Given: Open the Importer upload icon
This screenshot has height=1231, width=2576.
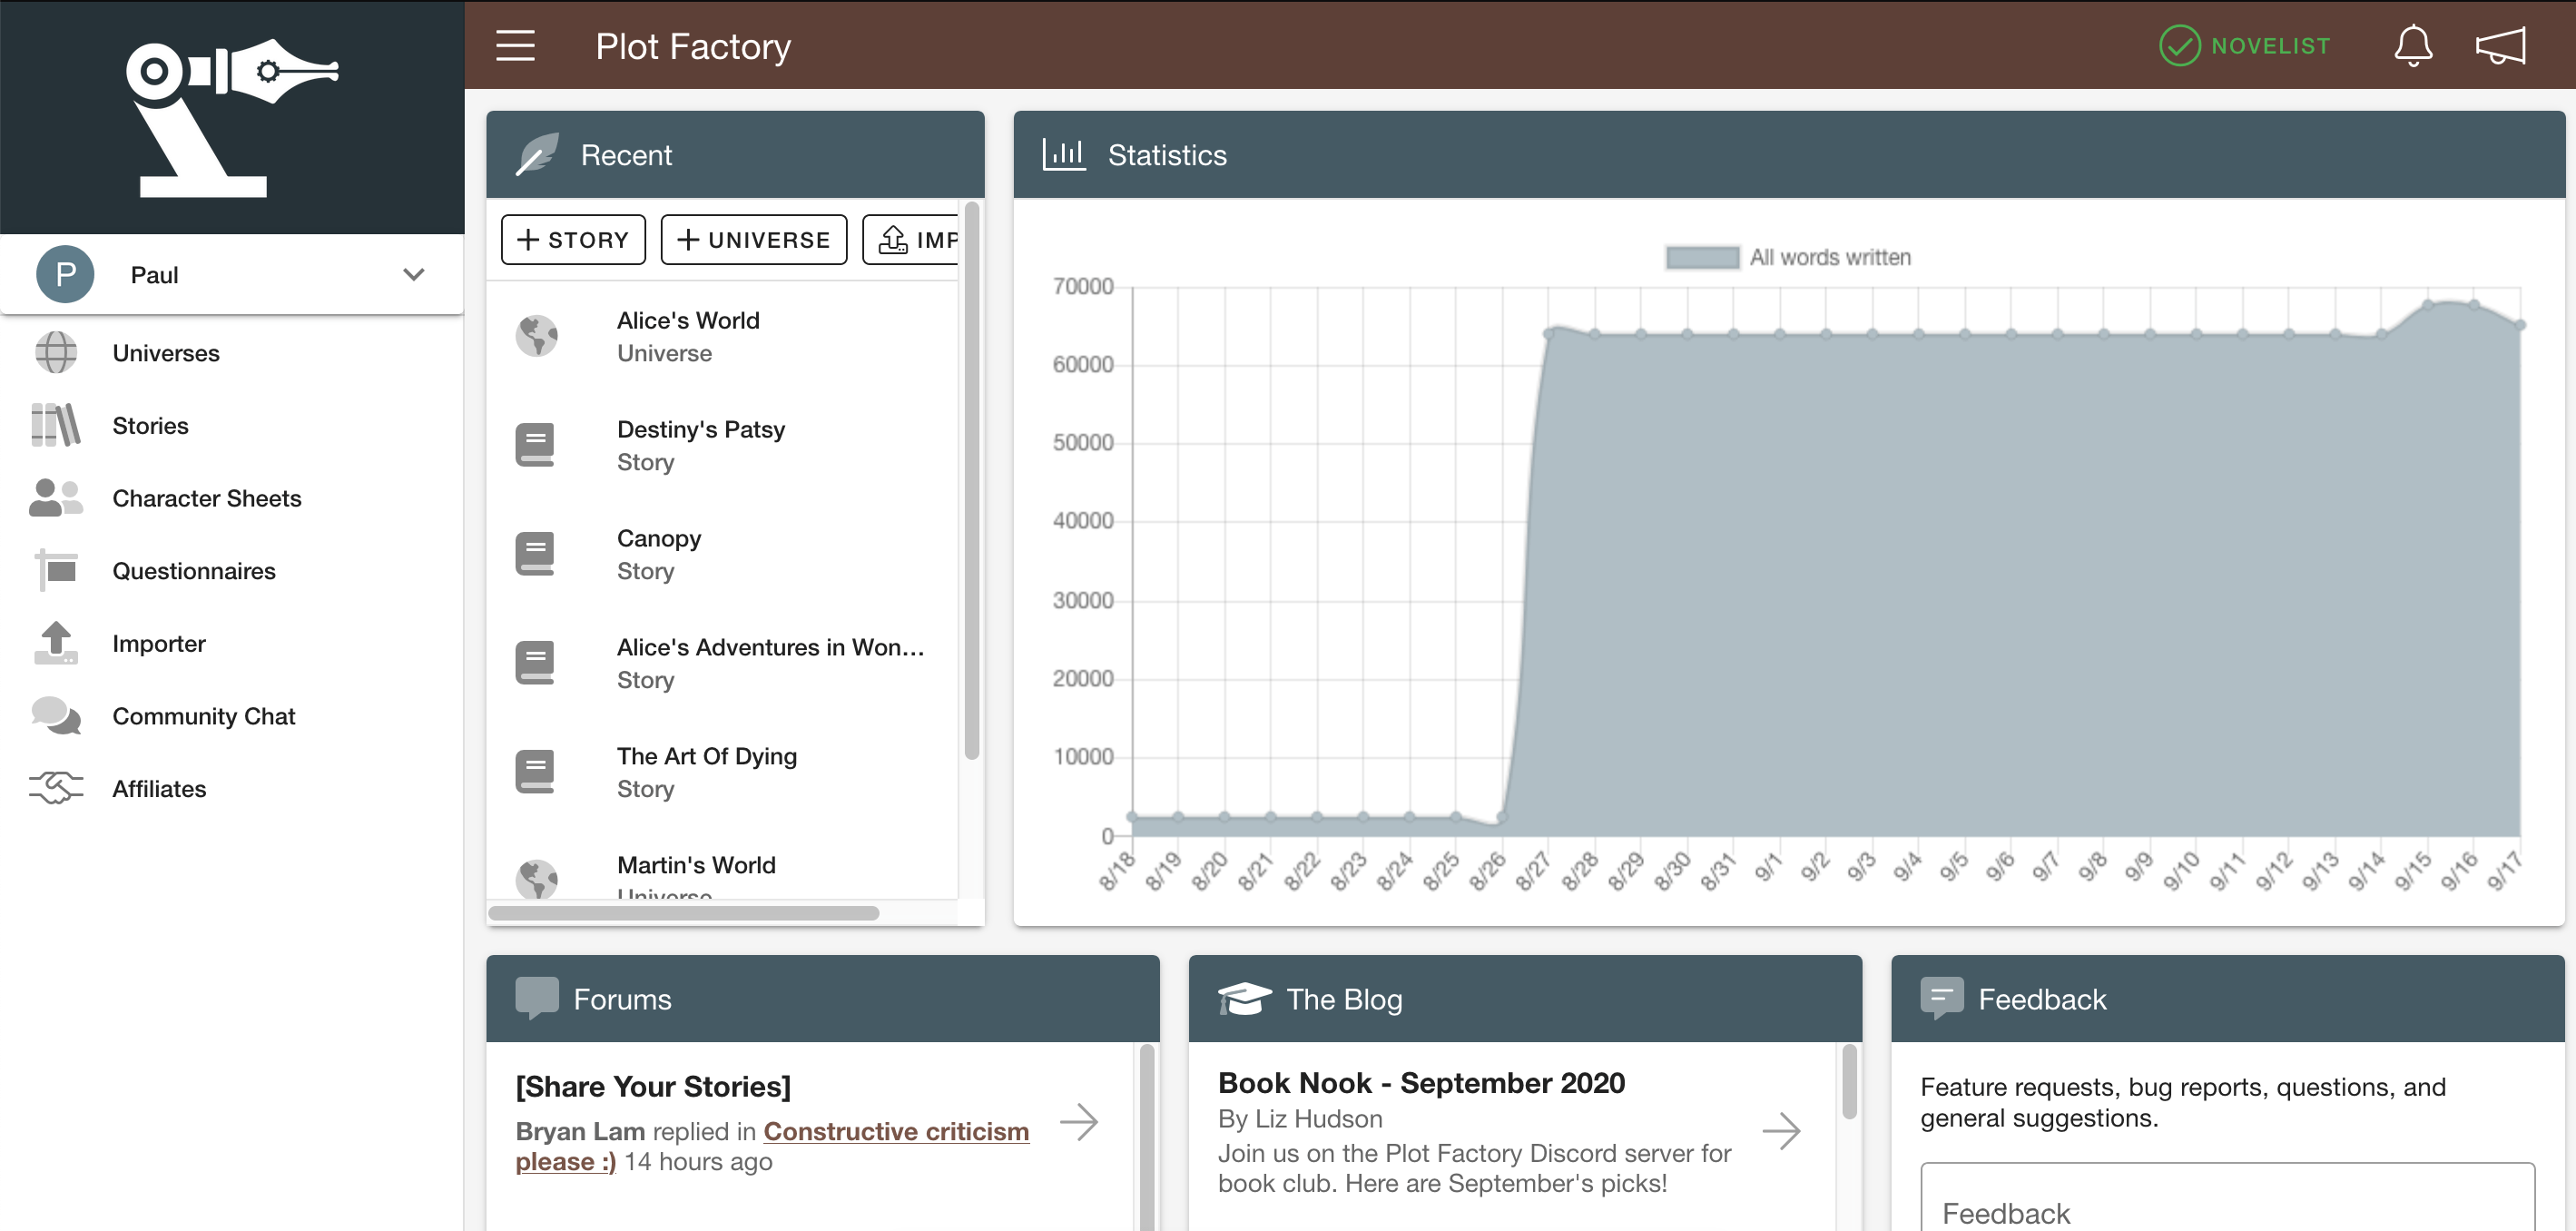Looking at the screenshot, I should pos(55,643).
